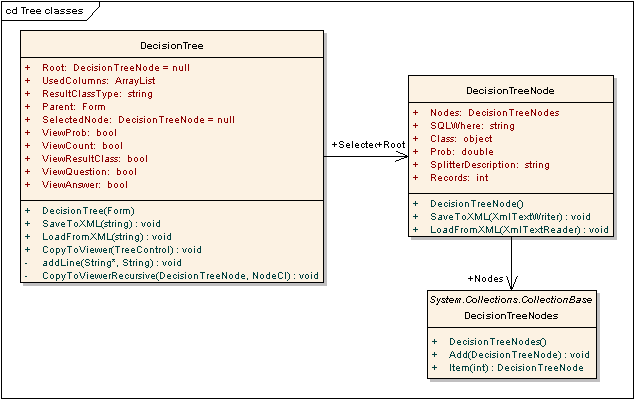Select attribute 'ViewCount: bool'
The width and height of the screenshot is (634, 399).
(x=82, y=146)
